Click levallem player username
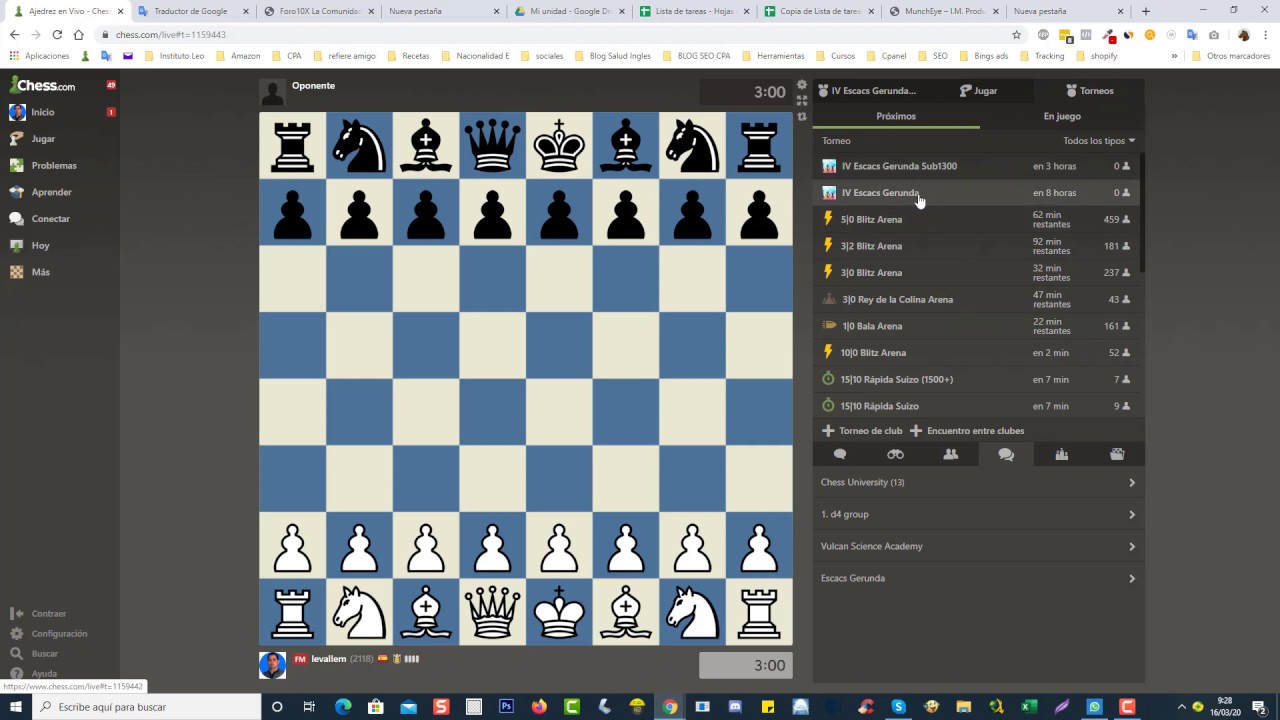This screenshot has width=1280, height=720. (328, 659)
